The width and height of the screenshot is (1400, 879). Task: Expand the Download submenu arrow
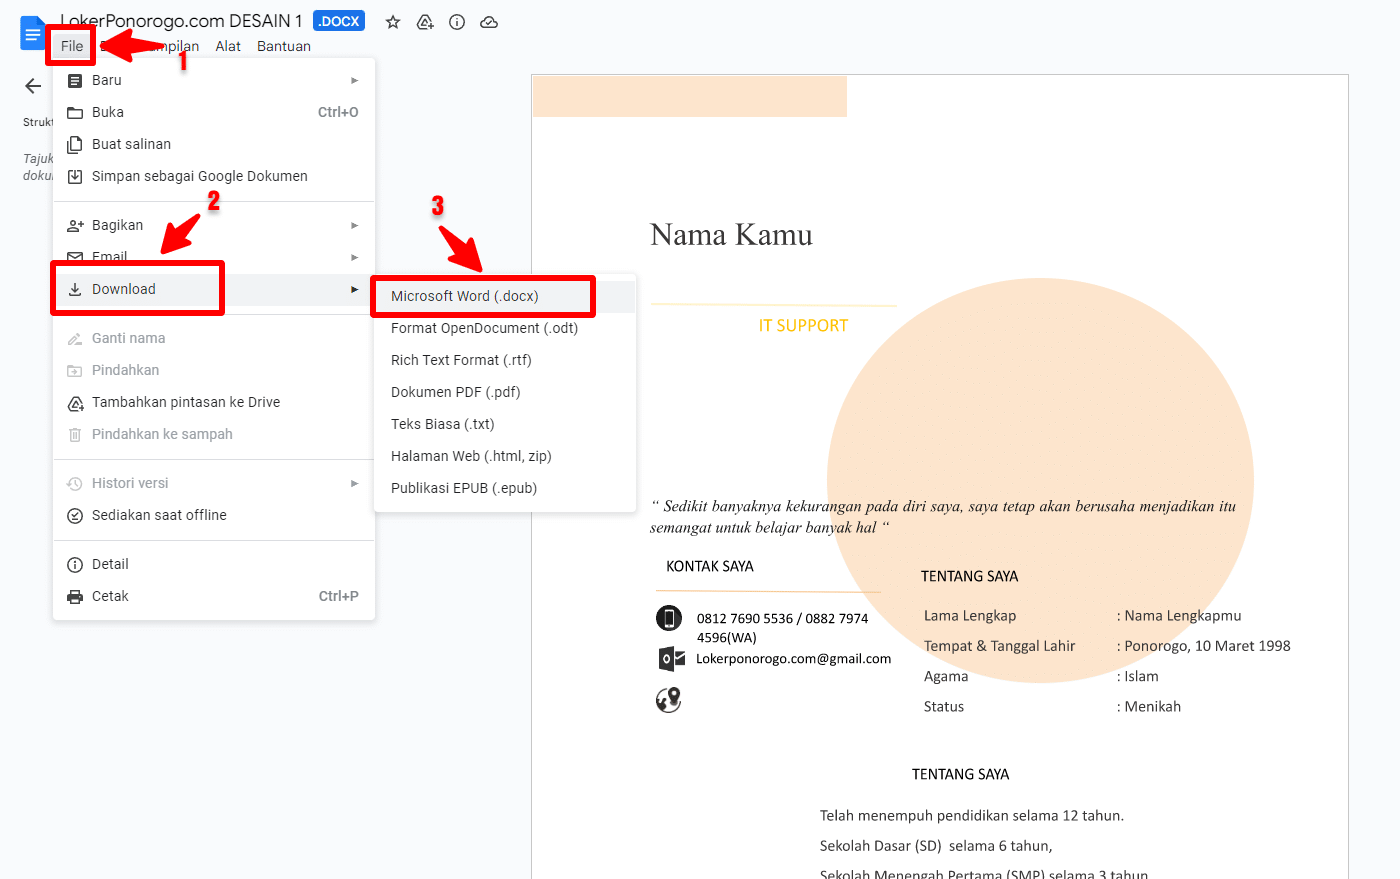pos(354,289)
